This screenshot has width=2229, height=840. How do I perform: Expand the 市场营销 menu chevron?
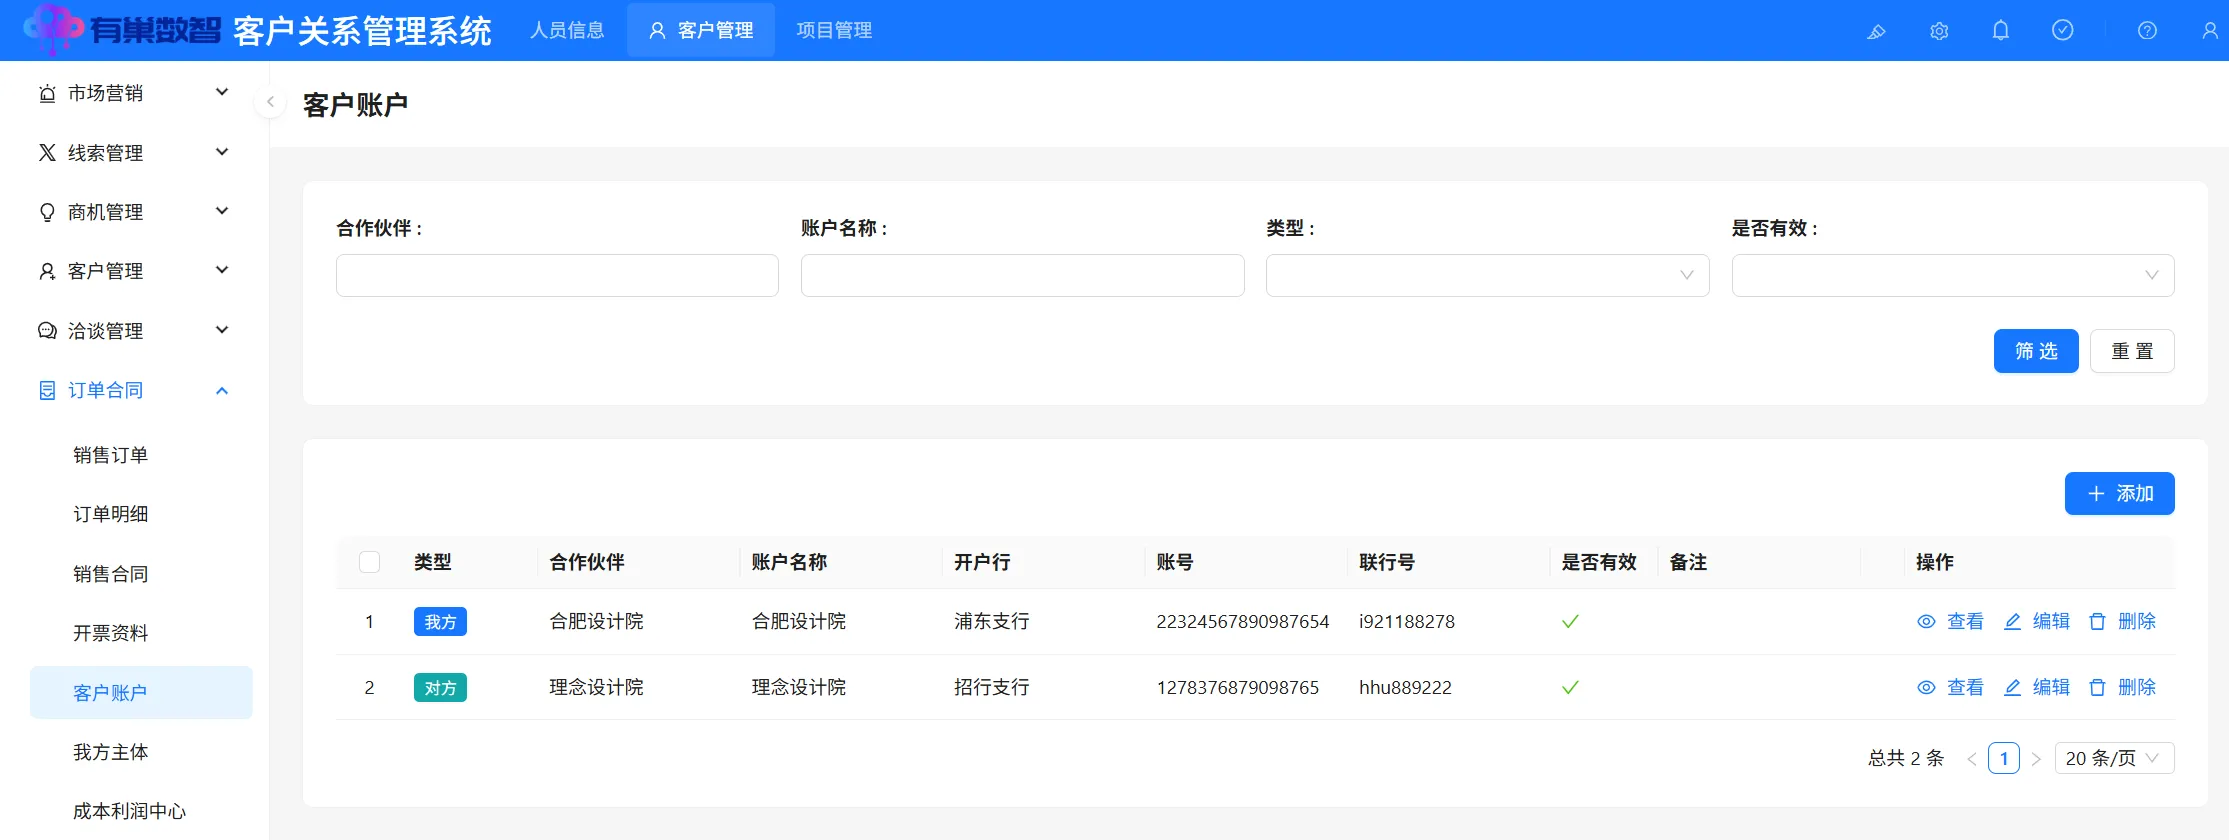tap(222, 92)
